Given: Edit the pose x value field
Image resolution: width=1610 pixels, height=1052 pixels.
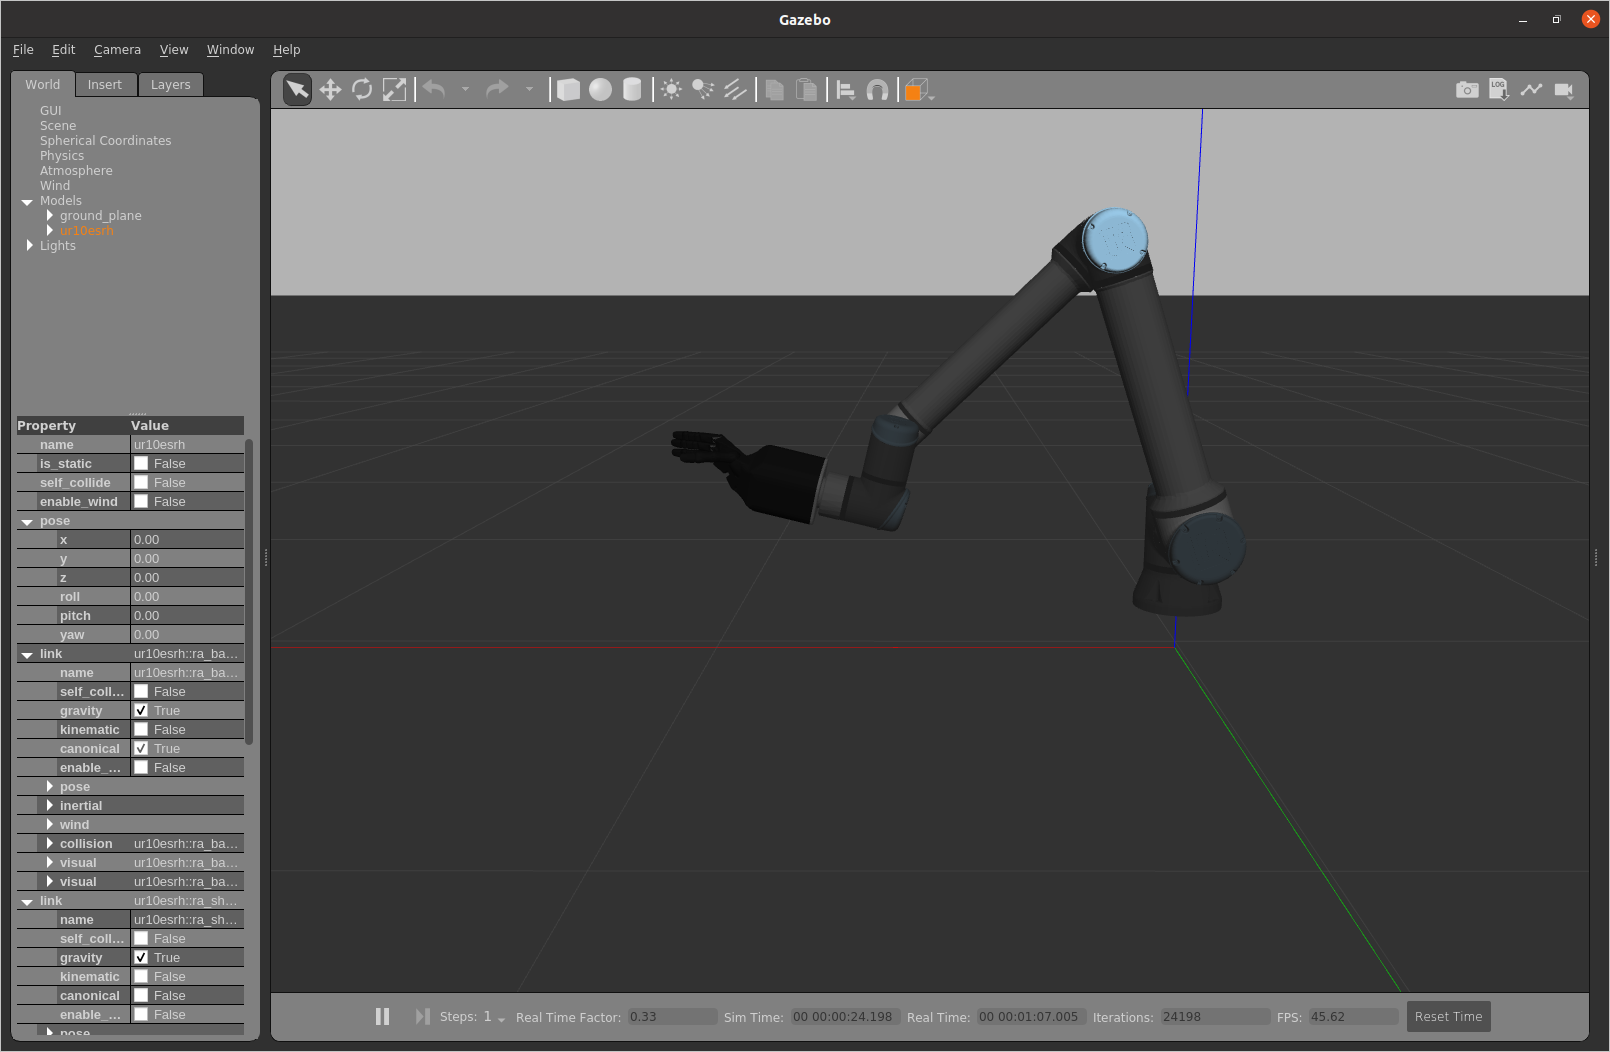Looking at the screenshot, I should [x=187, y=539].
